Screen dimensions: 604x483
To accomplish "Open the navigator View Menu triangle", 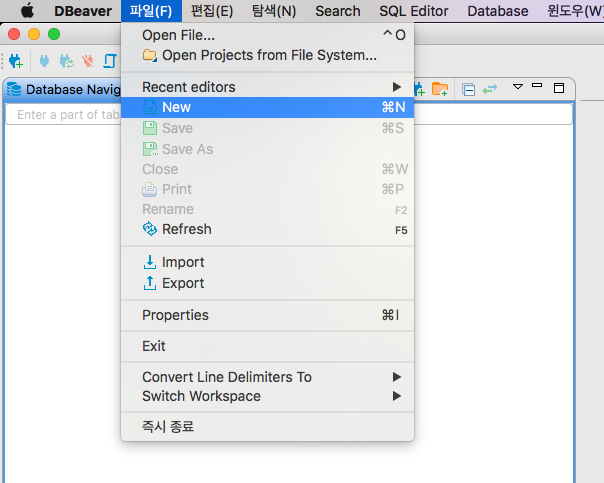I will point(518,87).
